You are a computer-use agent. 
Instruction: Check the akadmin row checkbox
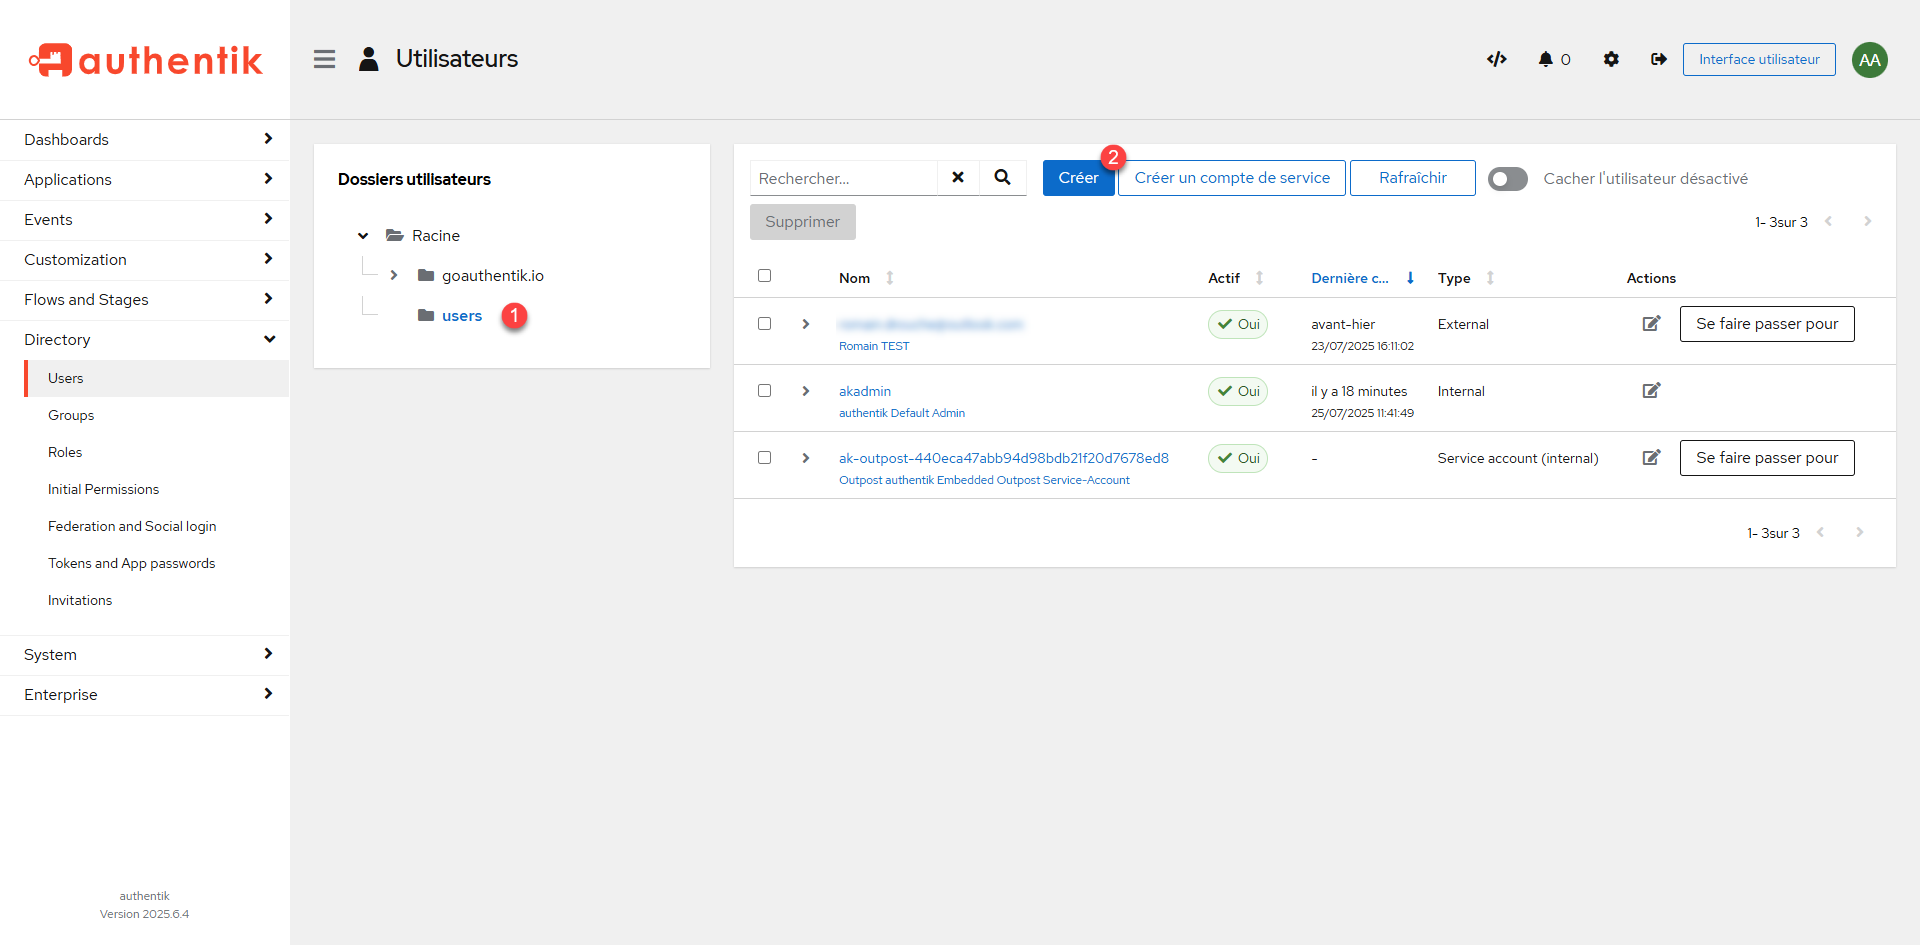pos(765,391)
